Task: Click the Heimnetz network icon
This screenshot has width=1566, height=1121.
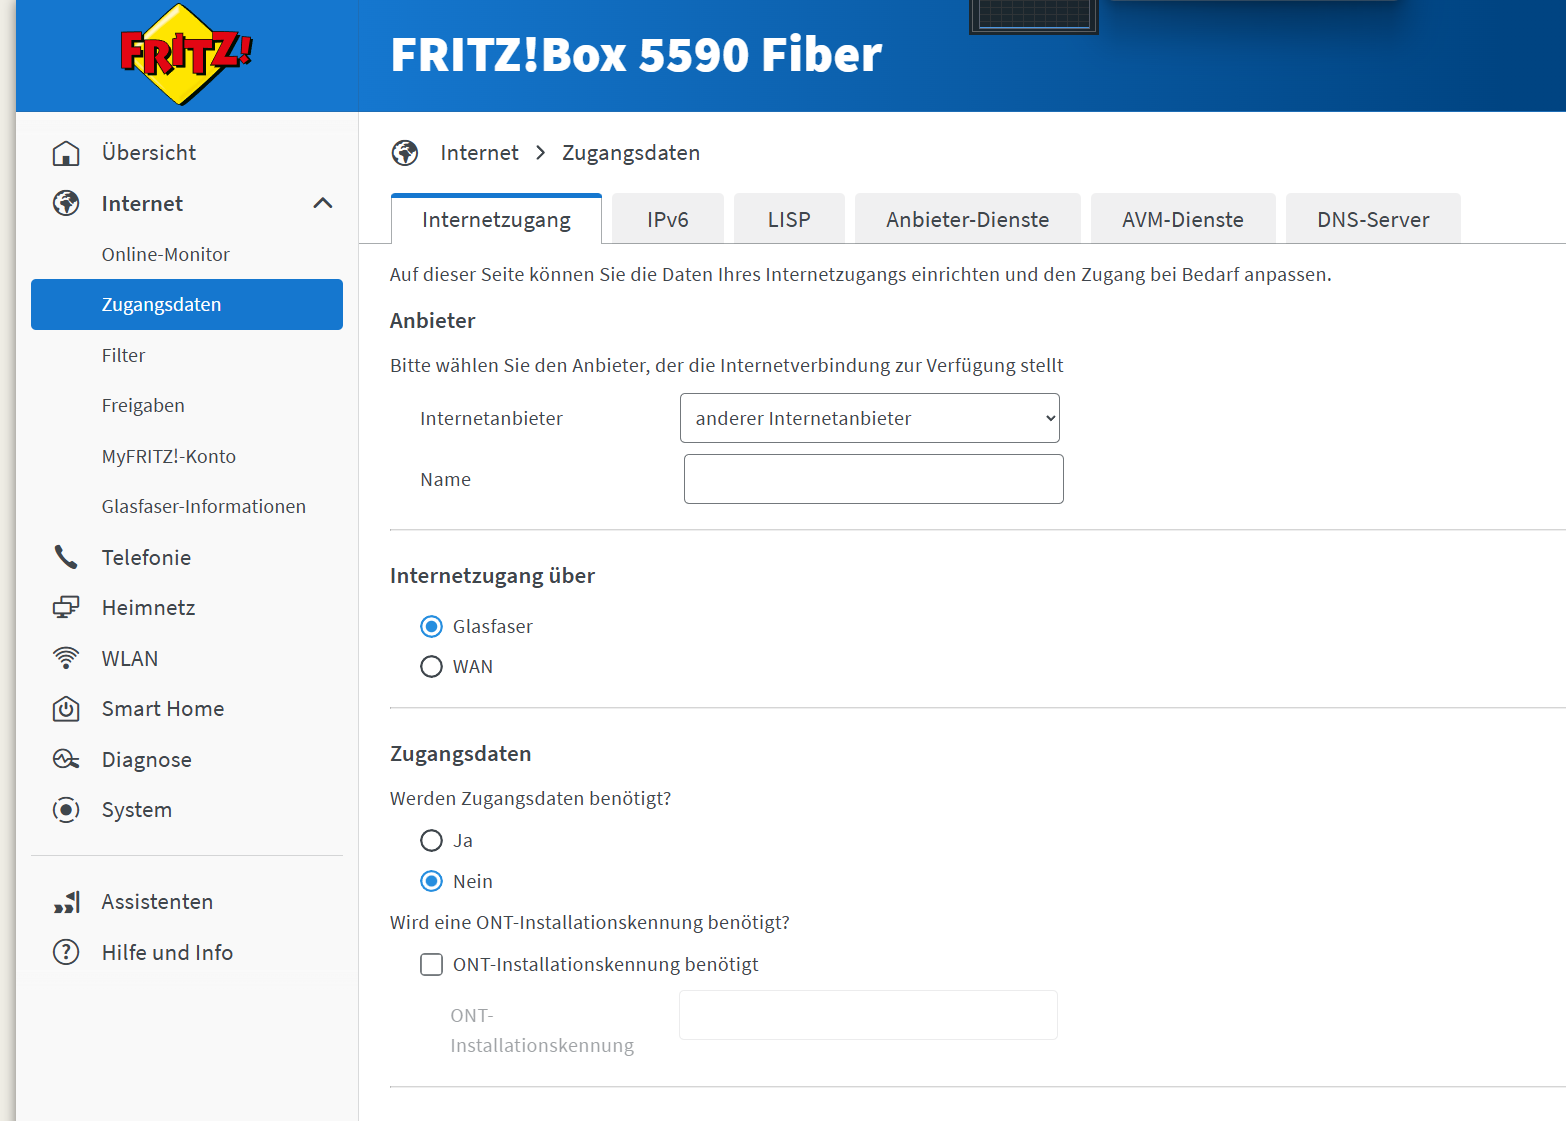Action: [x=66, y=608]
